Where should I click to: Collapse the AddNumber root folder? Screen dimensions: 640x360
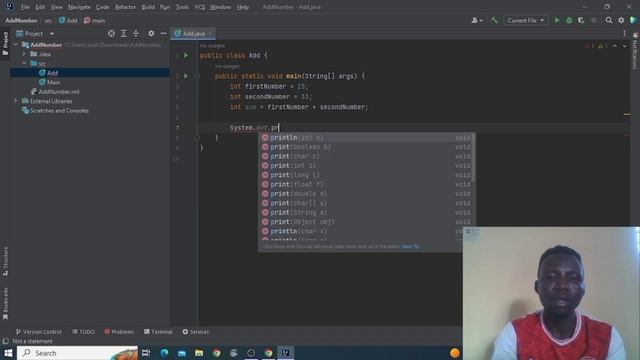[x=16, y=45]
